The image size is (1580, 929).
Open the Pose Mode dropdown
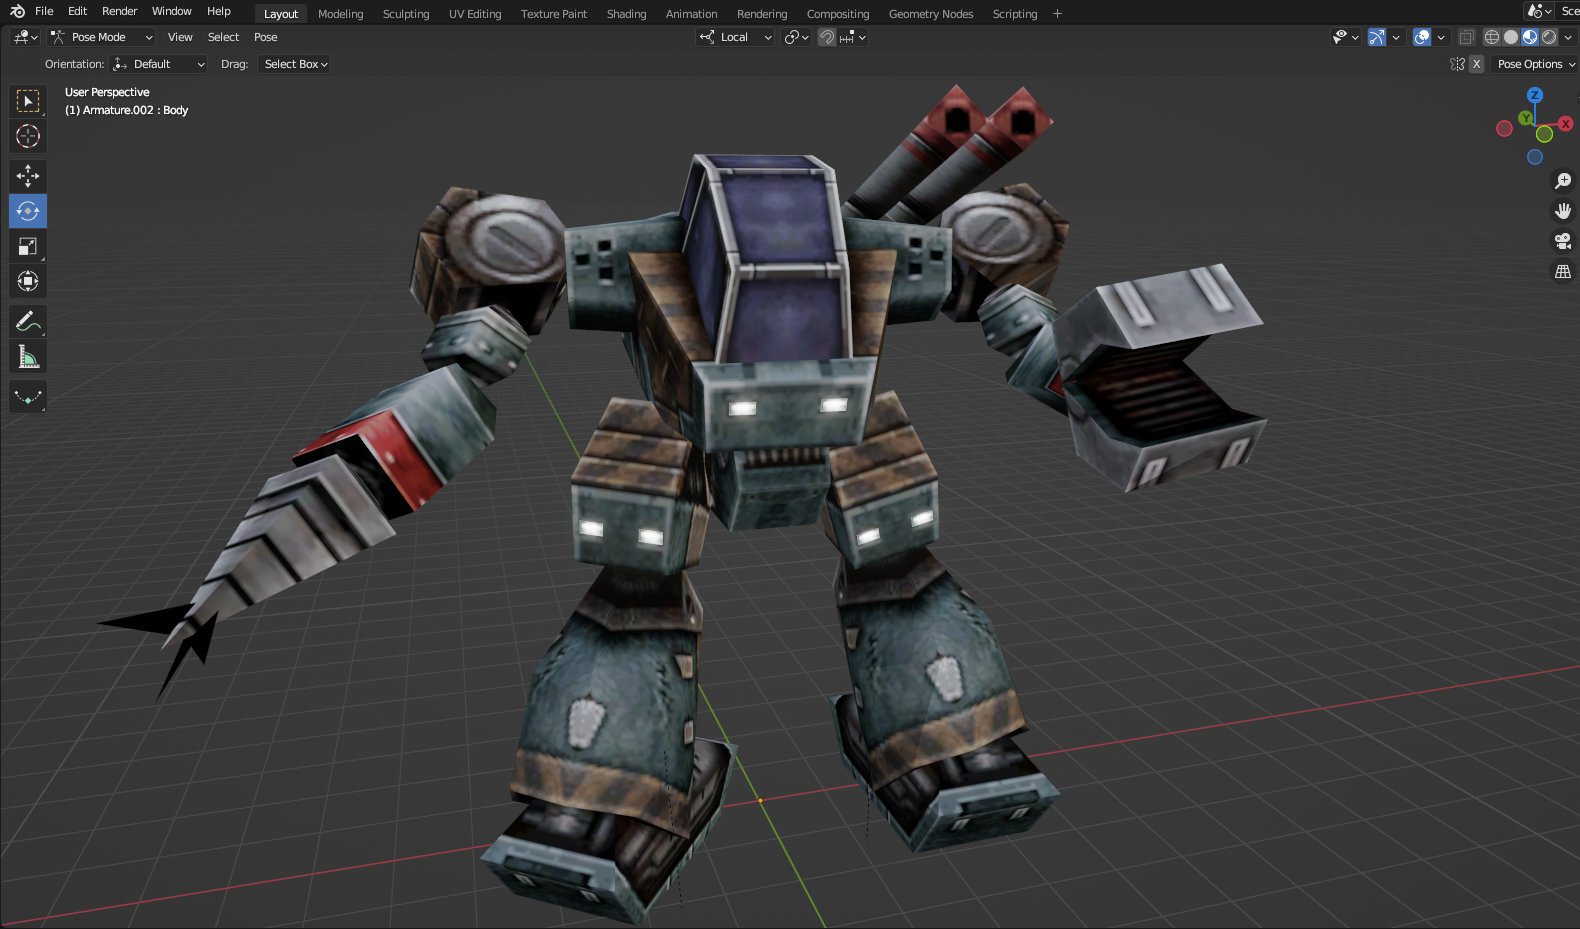(102, 37)
